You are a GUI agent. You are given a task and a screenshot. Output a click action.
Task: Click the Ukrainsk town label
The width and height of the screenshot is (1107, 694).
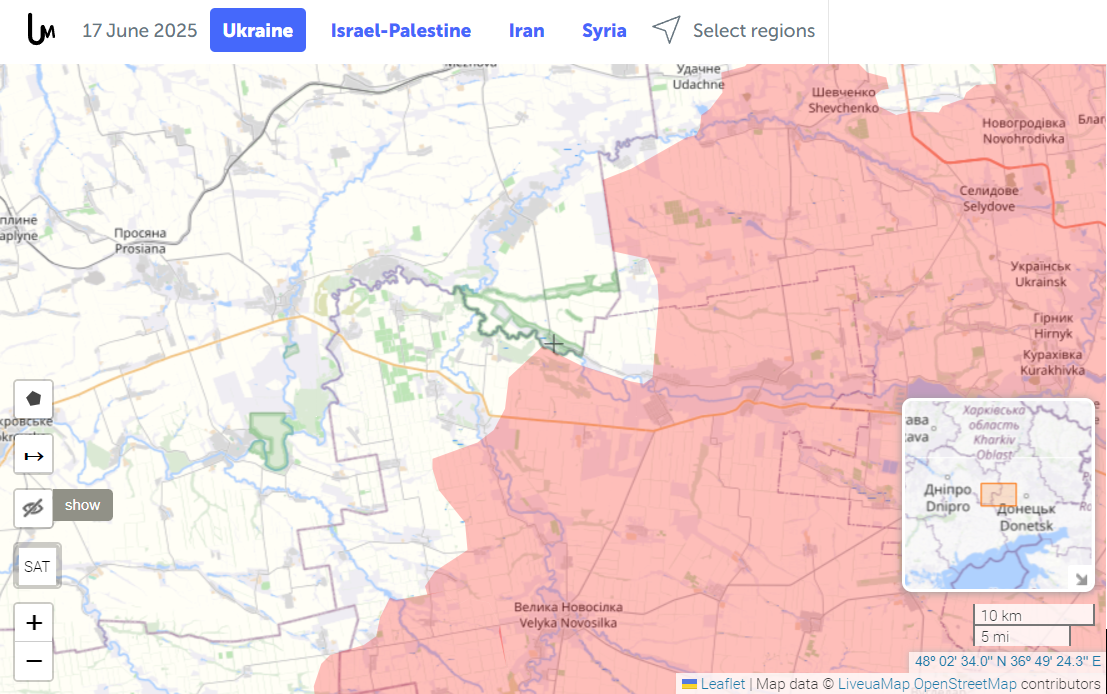[x=1041, y=274]
